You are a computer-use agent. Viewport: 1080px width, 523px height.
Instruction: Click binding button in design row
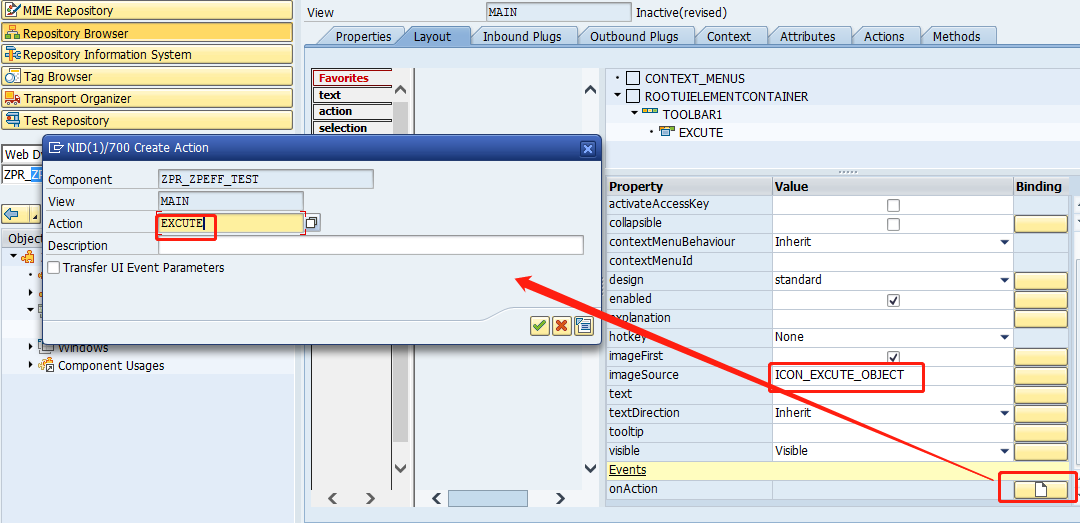point(1041,280)
